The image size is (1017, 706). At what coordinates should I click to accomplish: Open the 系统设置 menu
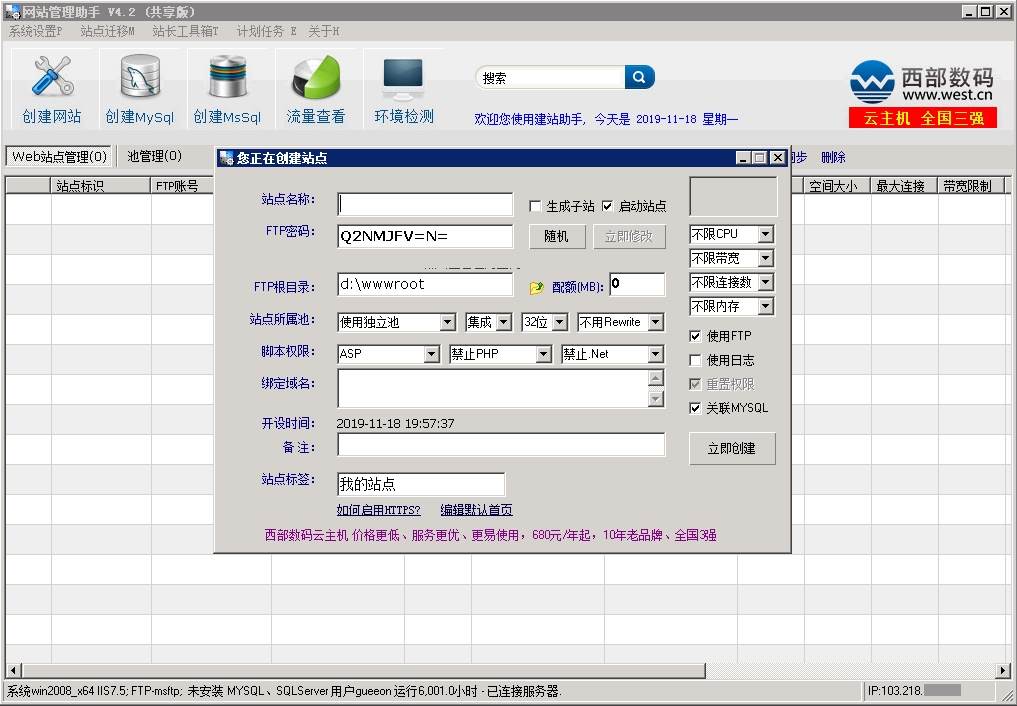[35, 31]
